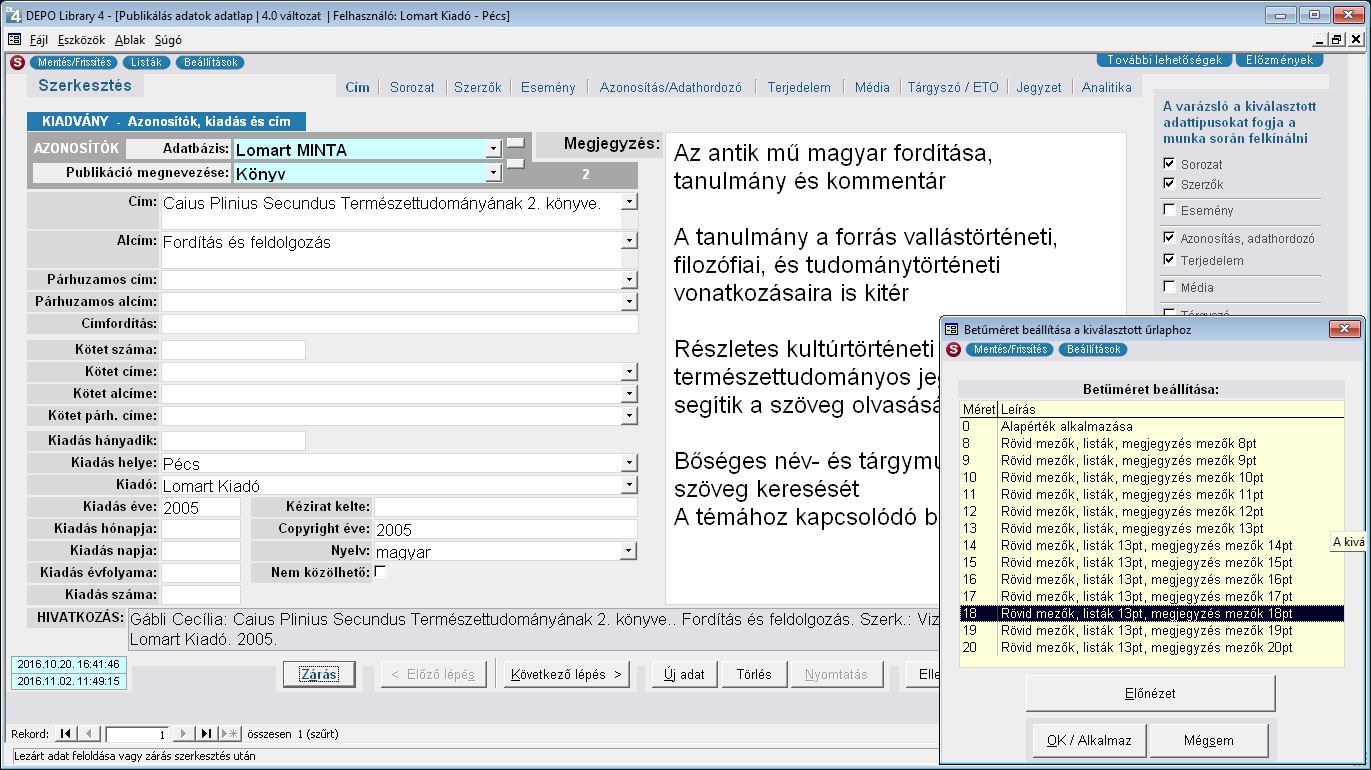This screenshot has width=1371, height=770.
Task: Enable the Esemény checkbox
Action: pos(1170,211)
